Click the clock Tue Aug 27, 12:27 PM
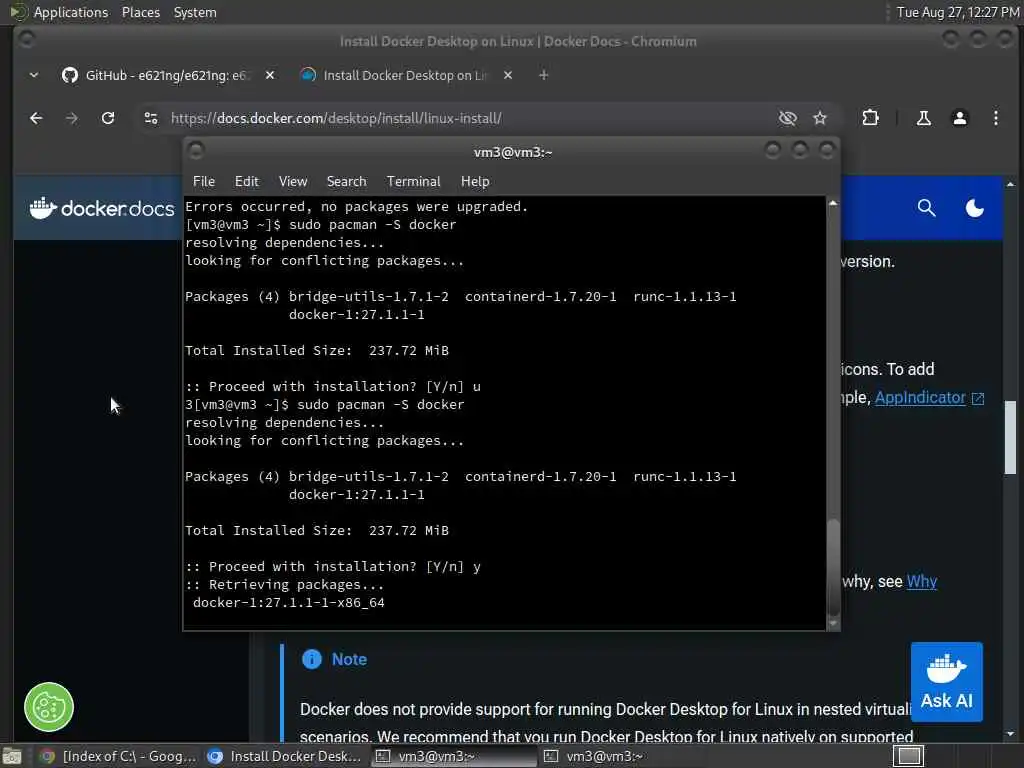 957,12
